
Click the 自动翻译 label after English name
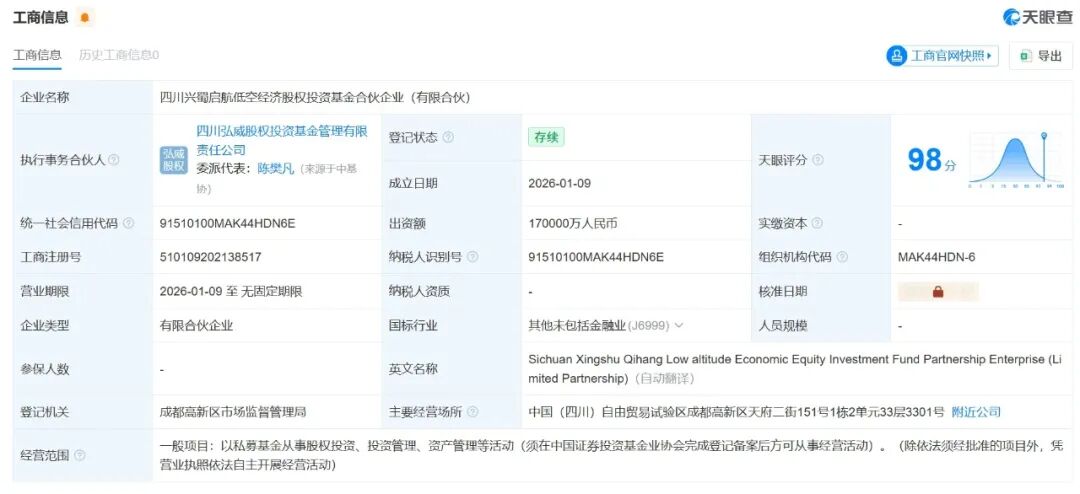pos(663,378)
